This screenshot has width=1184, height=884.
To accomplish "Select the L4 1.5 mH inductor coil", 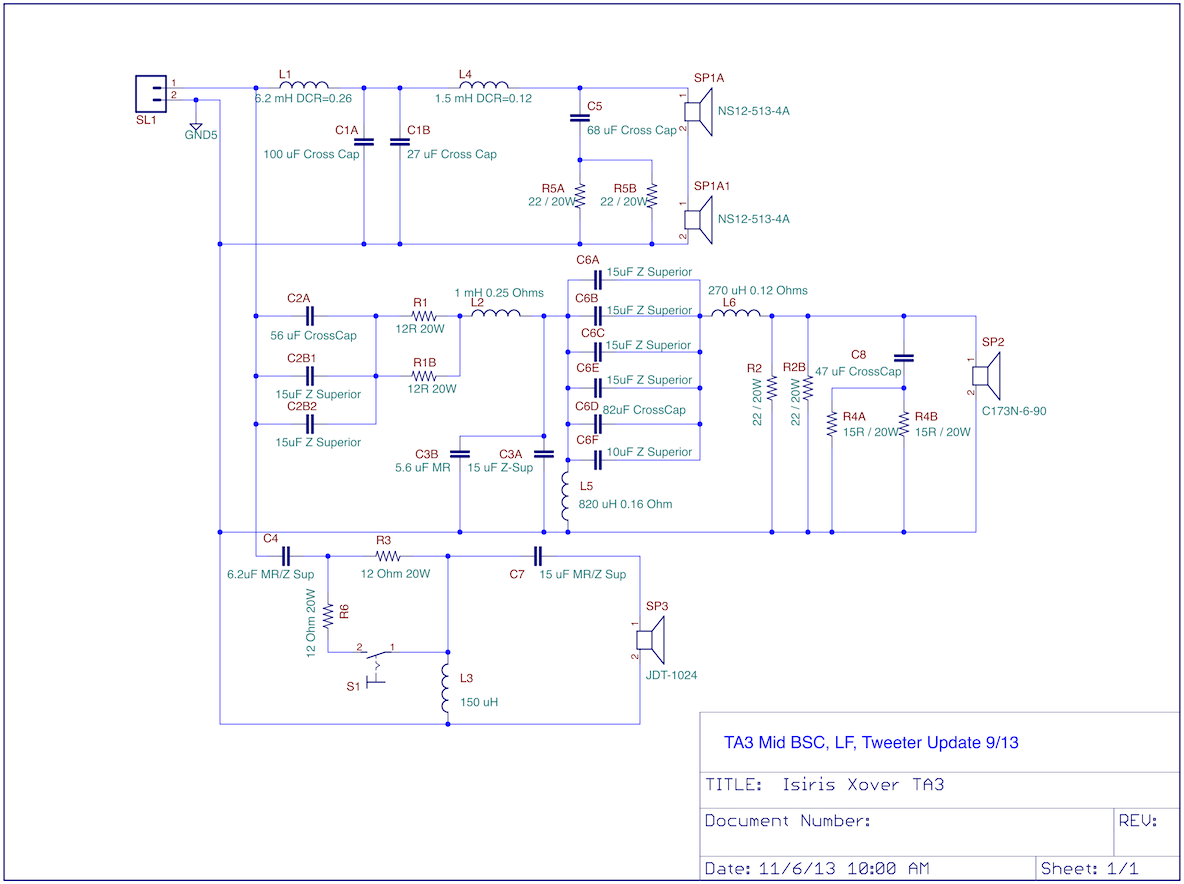I will pos(483,85).
